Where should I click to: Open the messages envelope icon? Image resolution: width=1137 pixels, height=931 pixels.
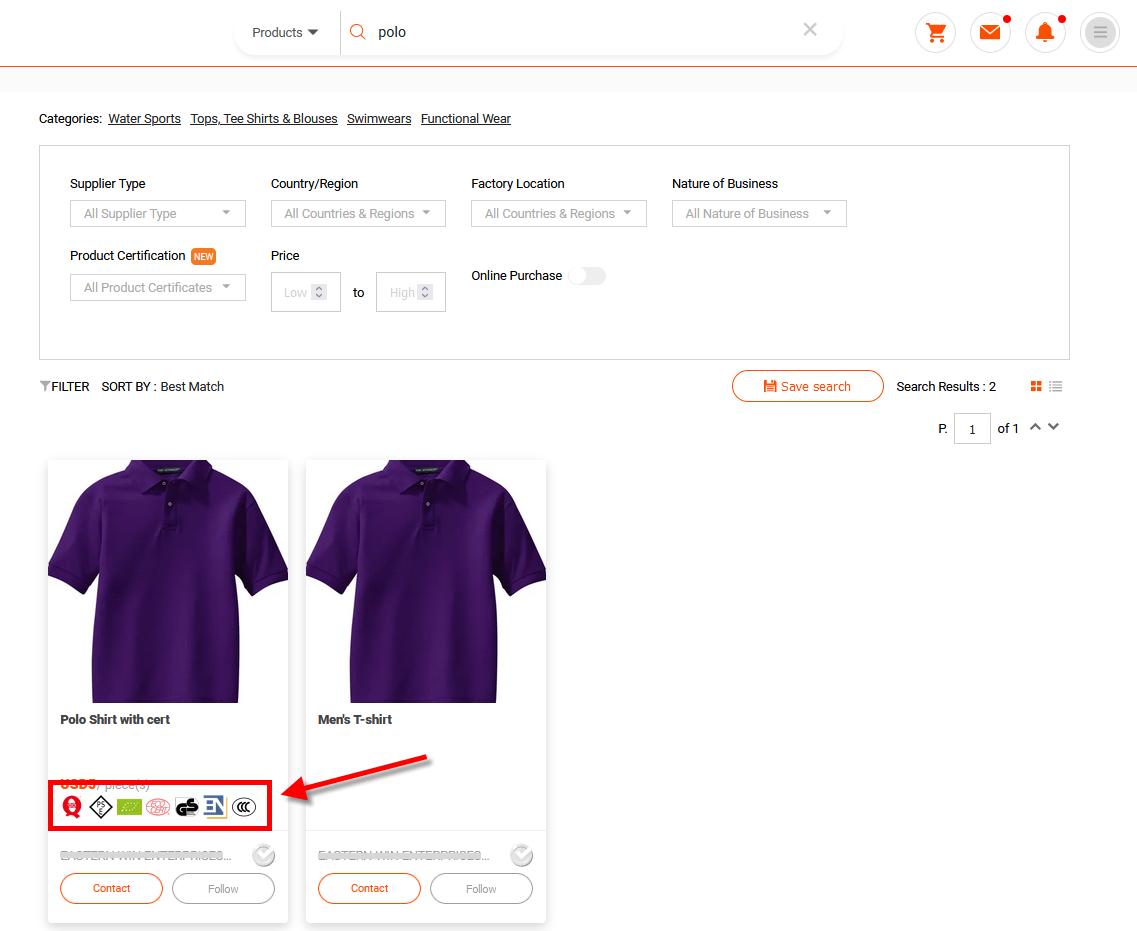pos(990,33)
